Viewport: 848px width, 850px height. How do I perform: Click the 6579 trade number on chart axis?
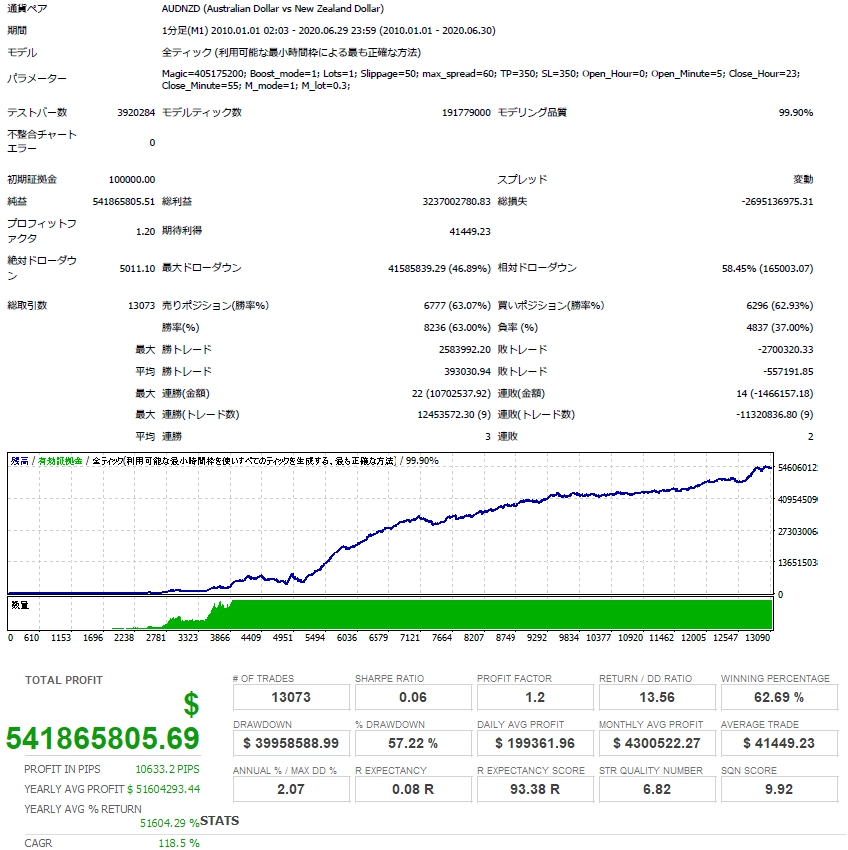pos(378,638)
